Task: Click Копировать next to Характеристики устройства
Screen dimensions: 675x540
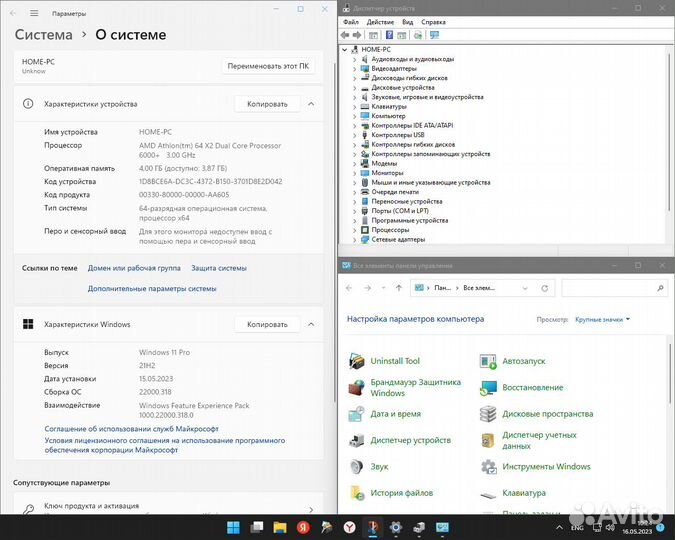Action: (267, 104)
